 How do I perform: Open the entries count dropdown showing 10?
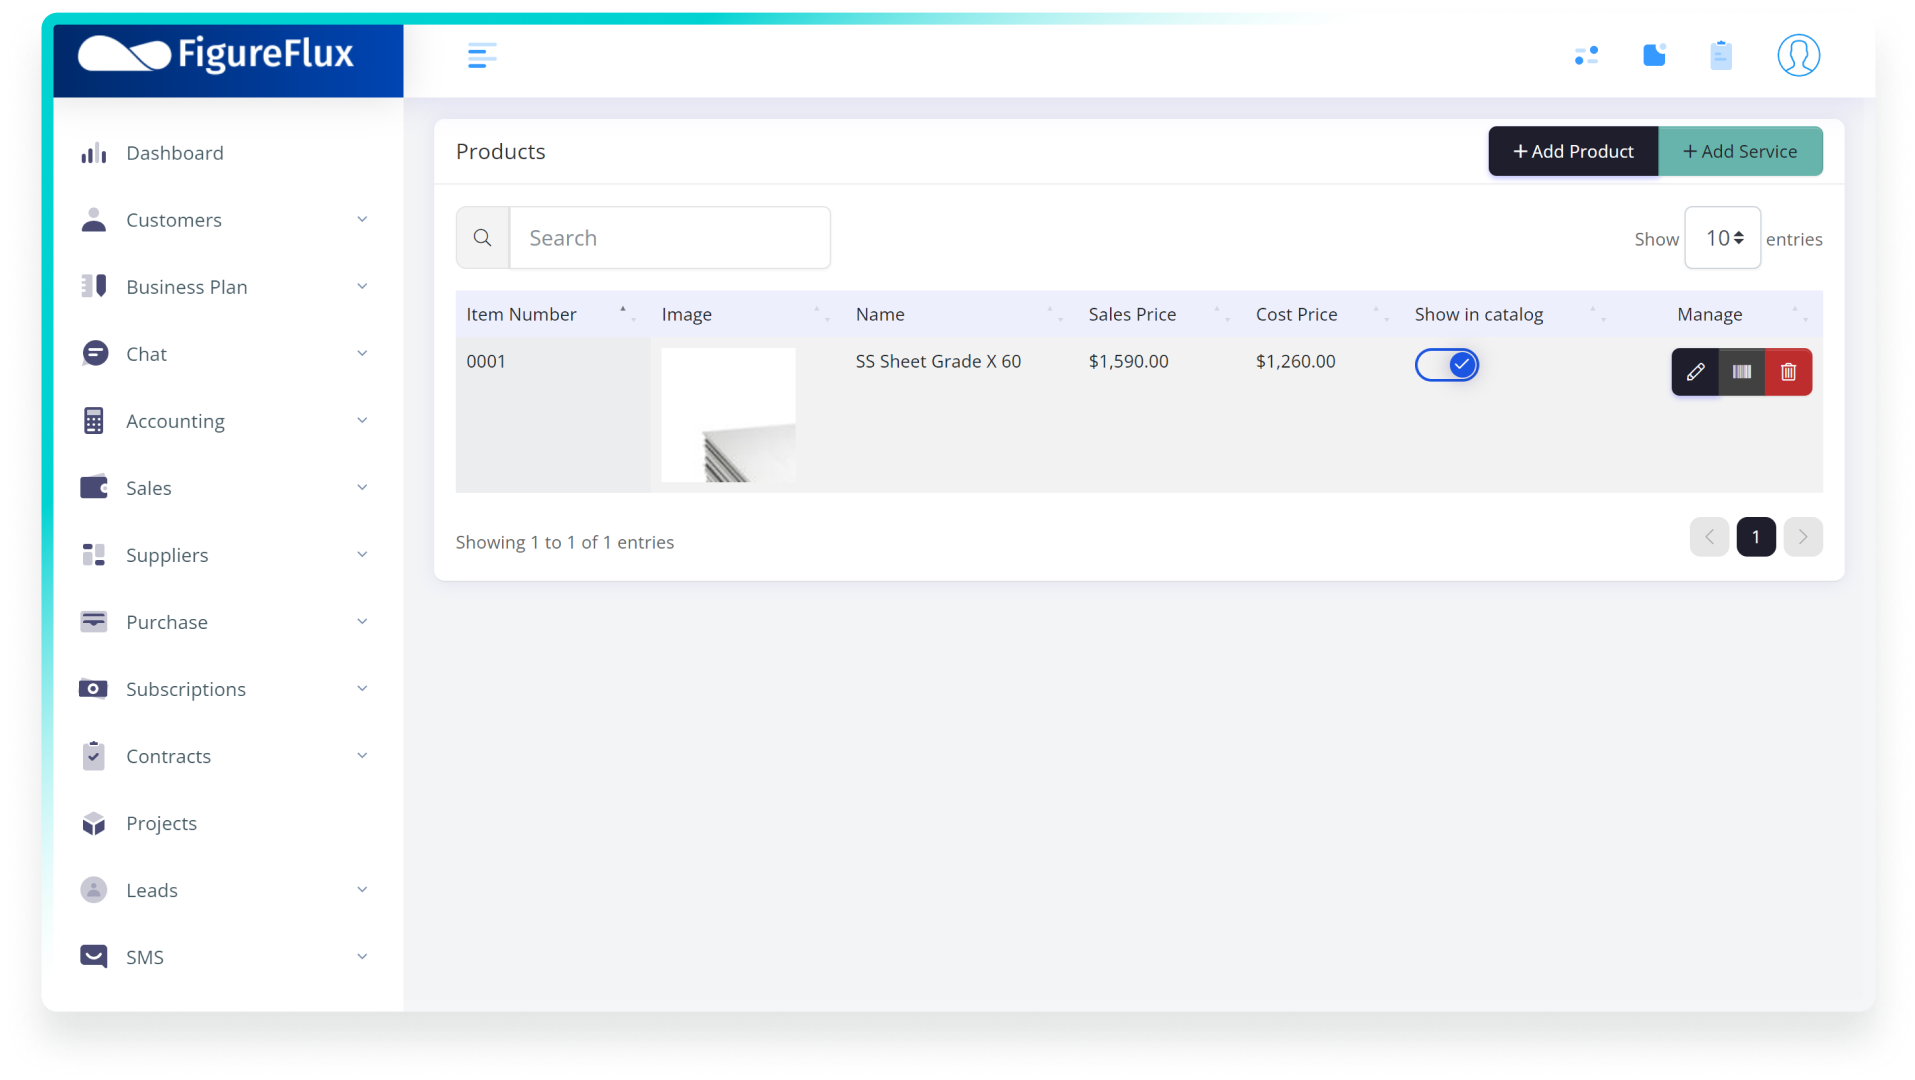click(x=1722, y=238)
